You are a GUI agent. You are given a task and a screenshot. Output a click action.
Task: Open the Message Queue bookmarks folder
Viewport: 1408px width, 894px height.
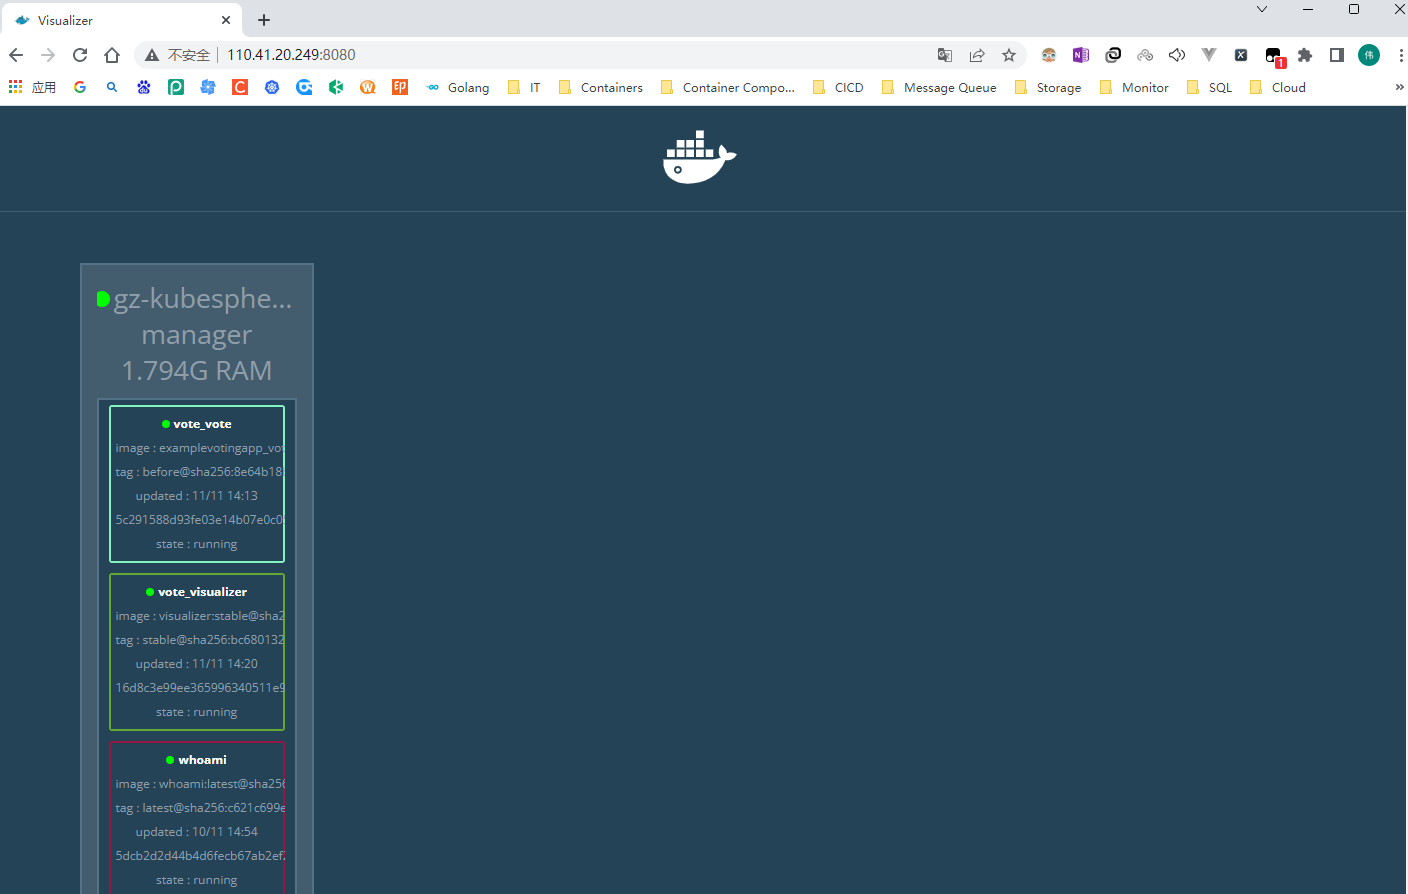point(938,87)
